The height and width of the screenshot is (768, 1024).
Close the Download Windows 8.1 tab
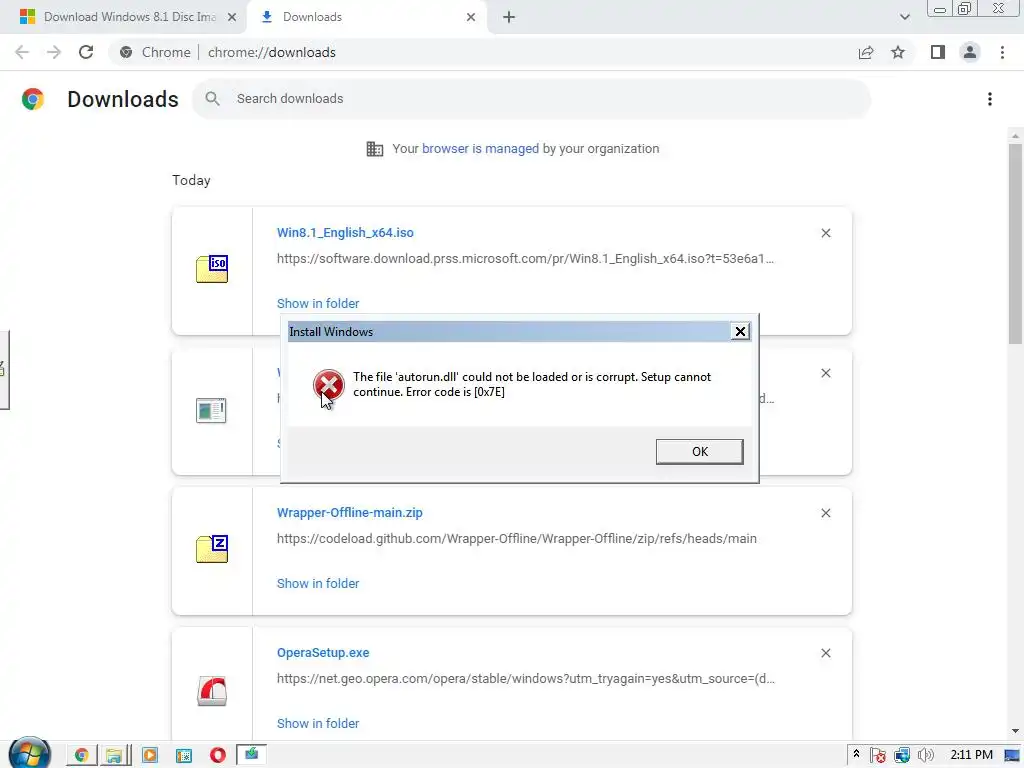231,17
